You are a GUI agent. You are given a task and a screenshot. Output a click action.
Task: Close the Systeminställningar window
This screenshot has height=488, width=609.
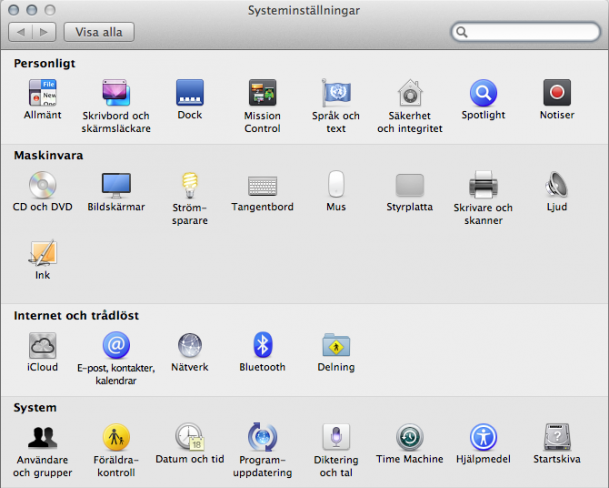coord(14,10)
